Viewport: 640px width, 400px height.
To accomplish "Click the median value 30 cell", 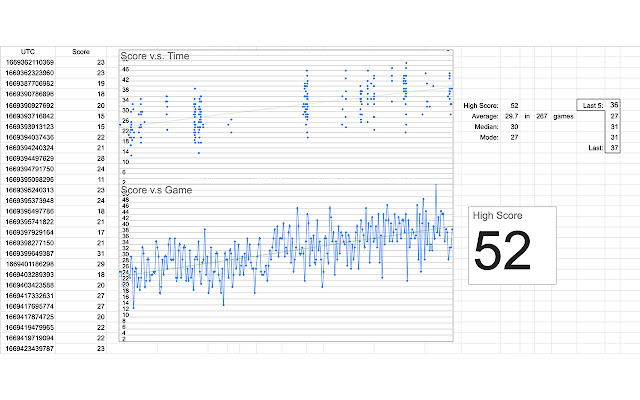I will [510, 127].
